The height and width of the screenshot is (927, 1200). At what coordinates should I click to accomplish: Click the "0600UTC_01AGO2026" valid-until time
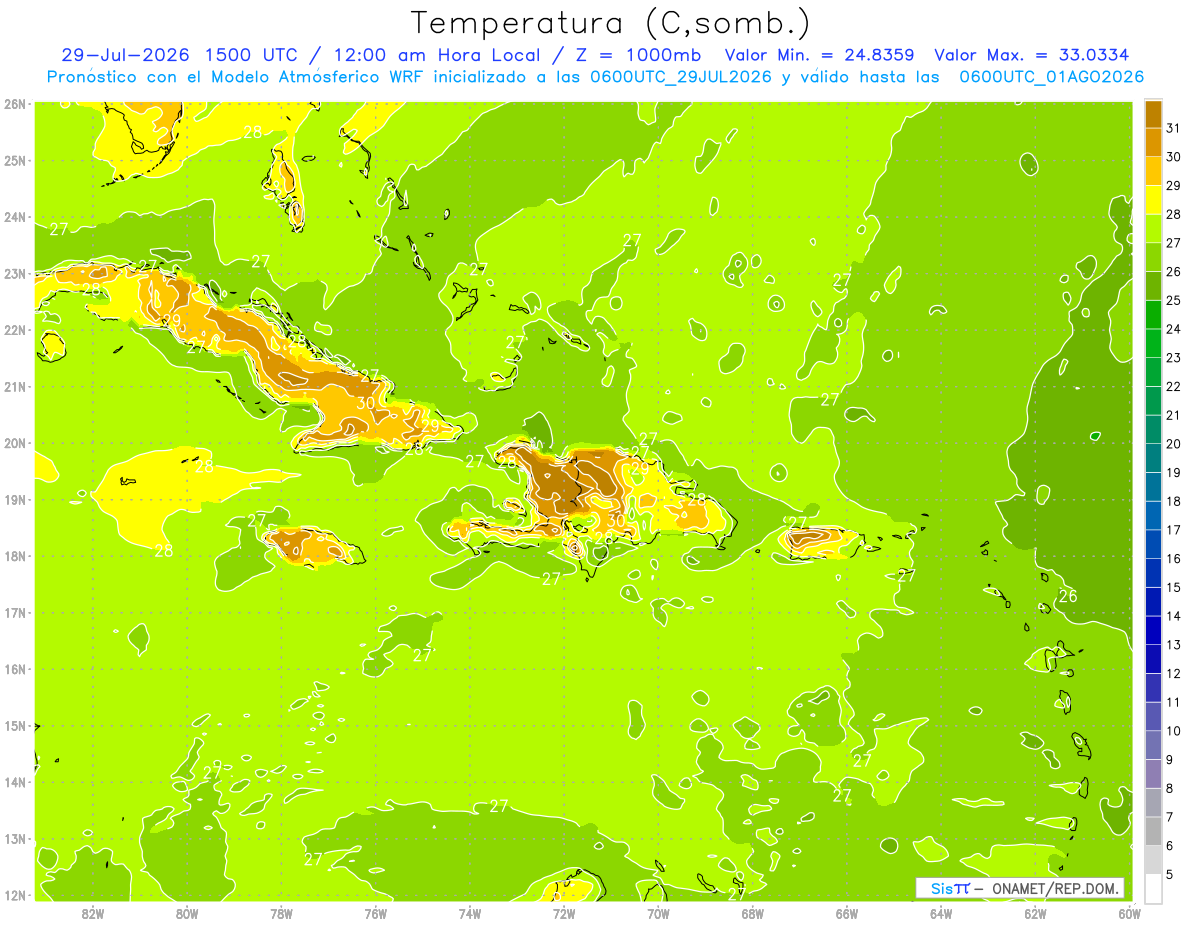point(1052,77)
